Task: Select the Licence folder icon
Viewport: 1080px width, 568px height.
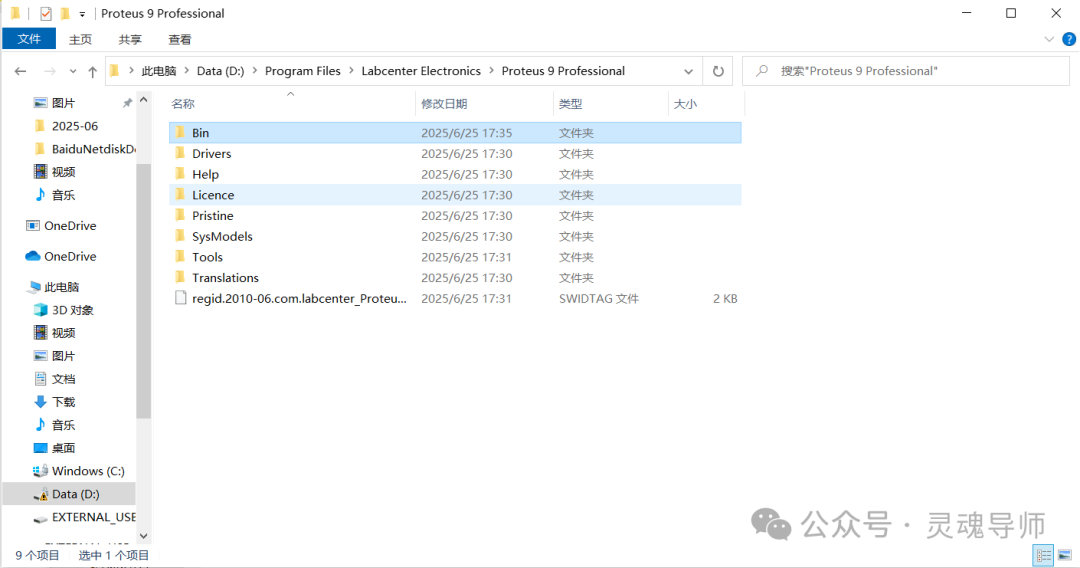Action: tap(180, 194)
